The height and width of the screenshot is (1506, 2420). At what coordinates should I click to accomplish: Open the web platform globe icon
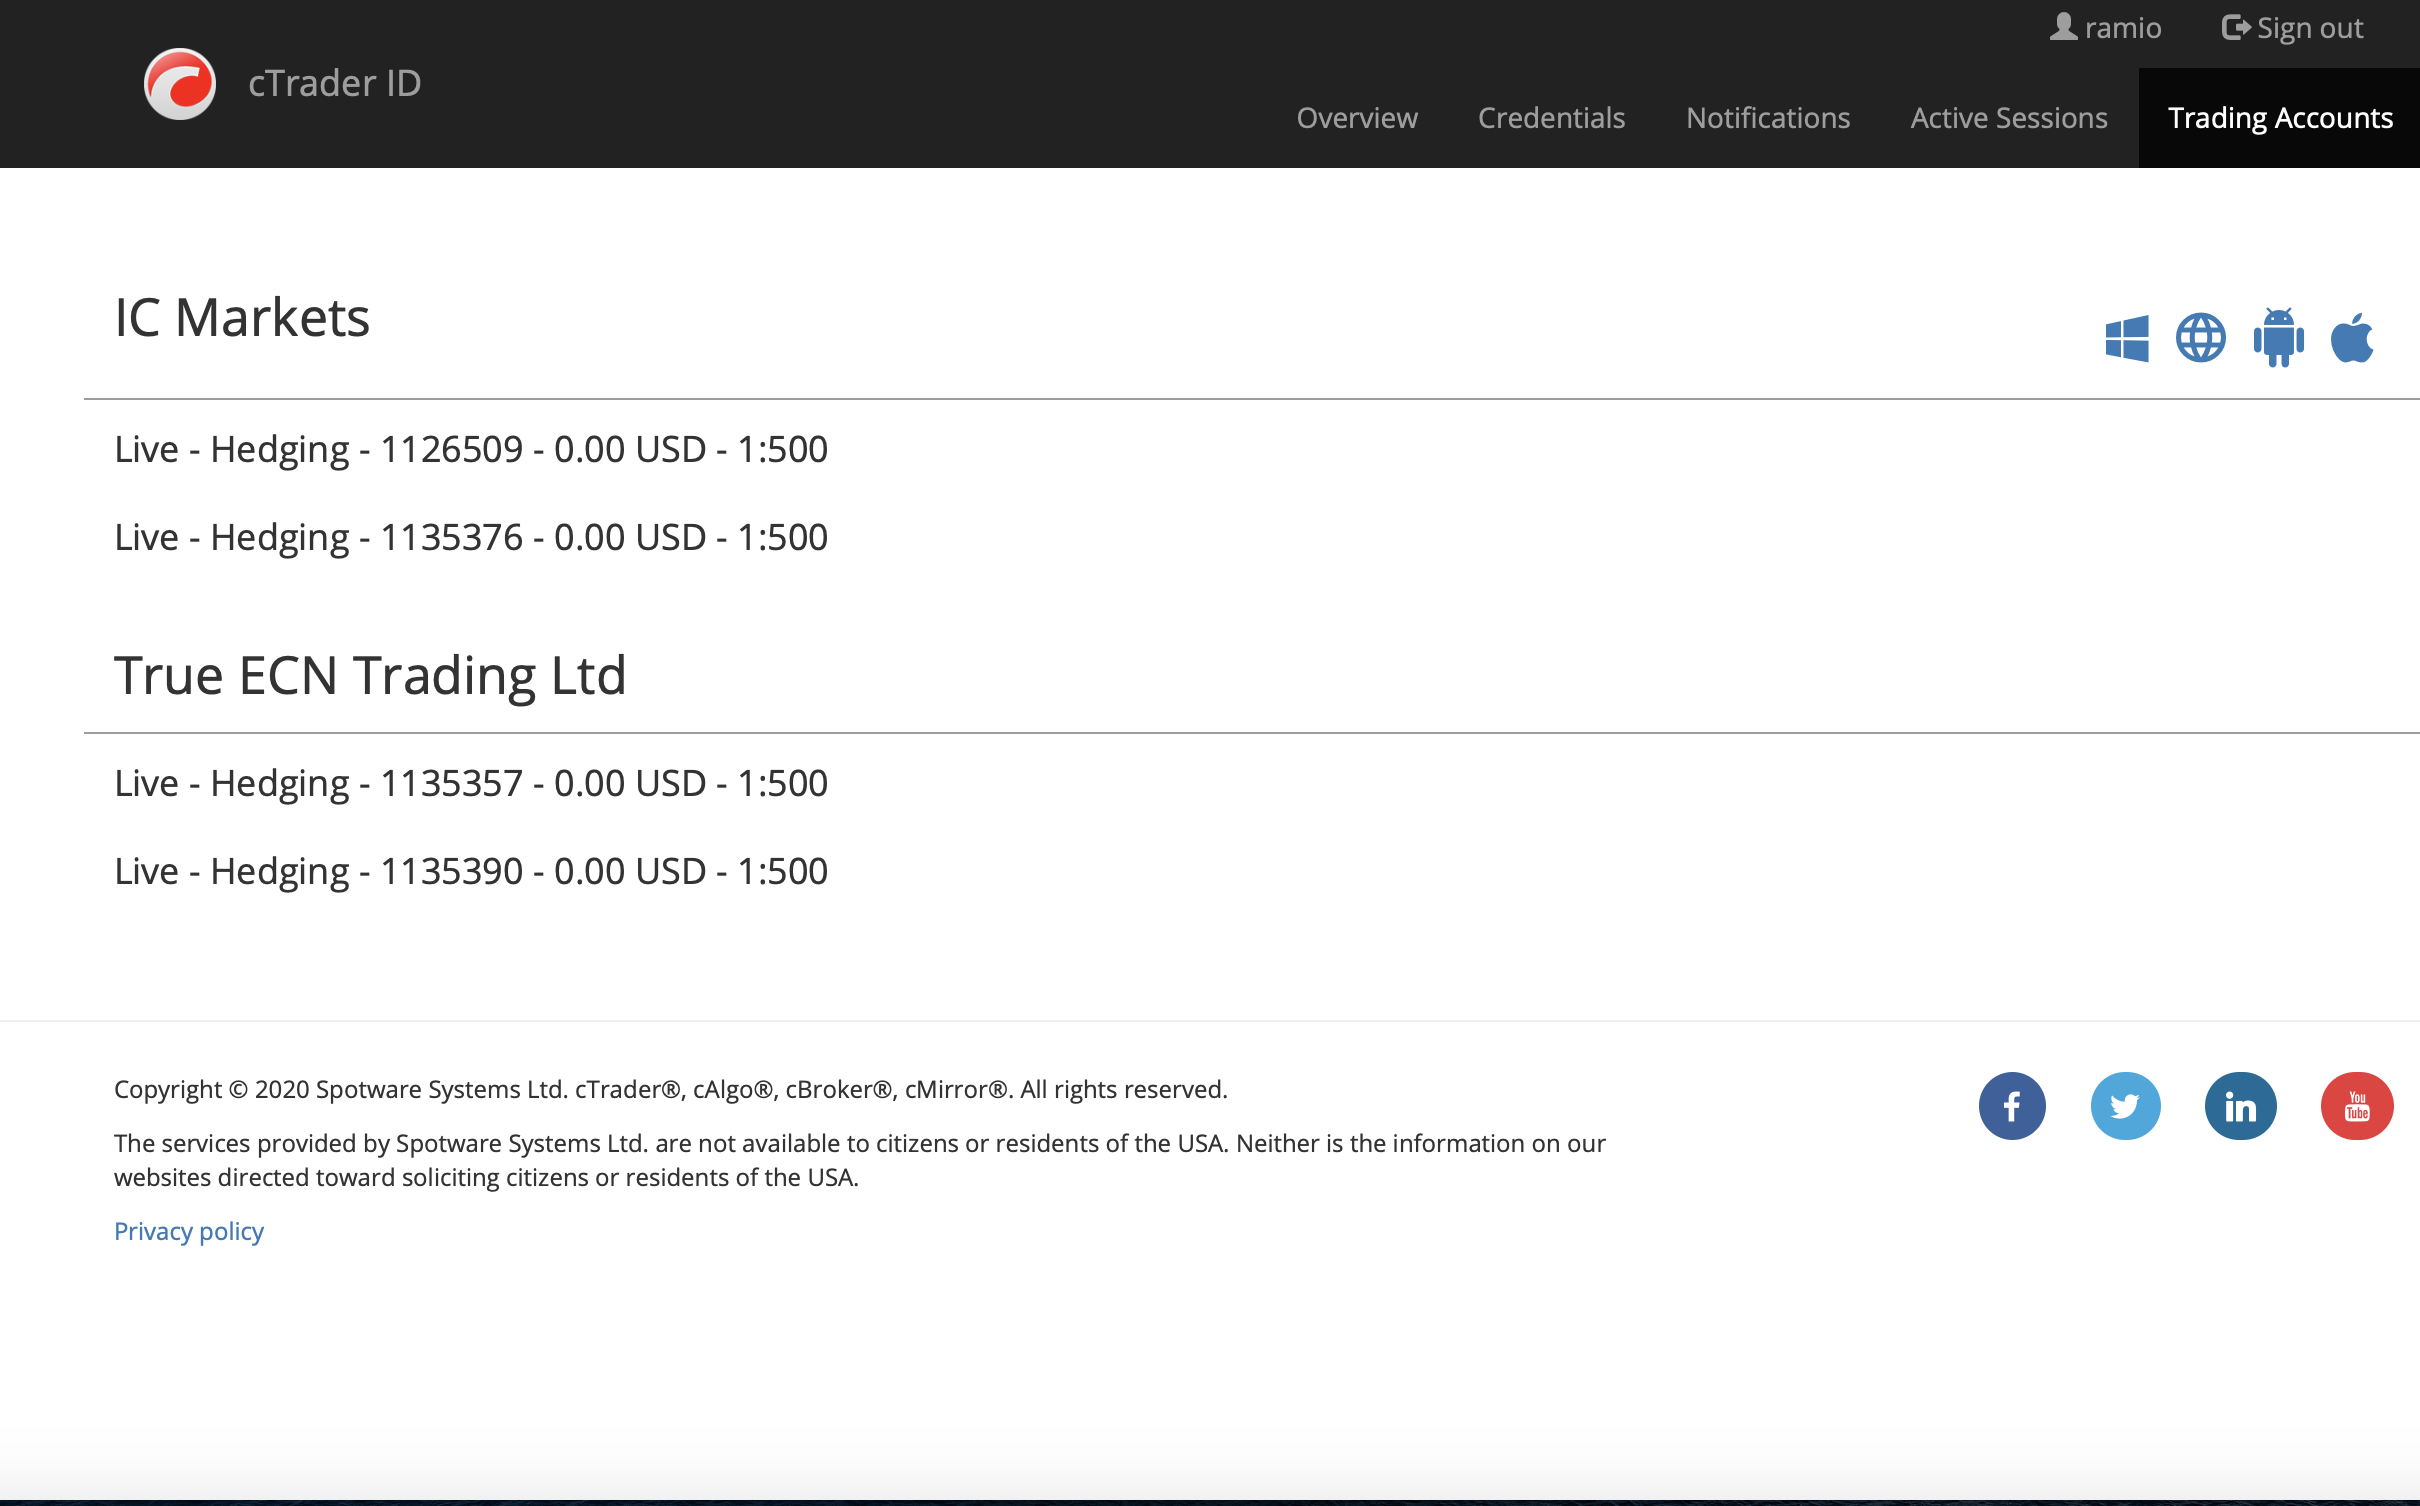(x=2200, y=338)
